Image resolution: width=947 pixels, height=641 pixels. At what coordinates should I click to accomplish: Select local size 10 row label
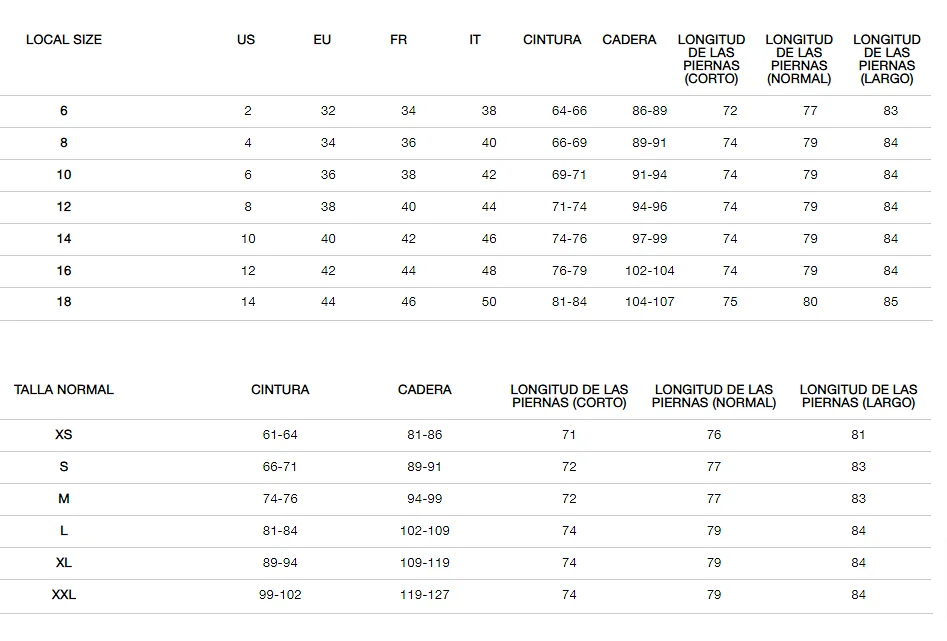tap(63, 175)
